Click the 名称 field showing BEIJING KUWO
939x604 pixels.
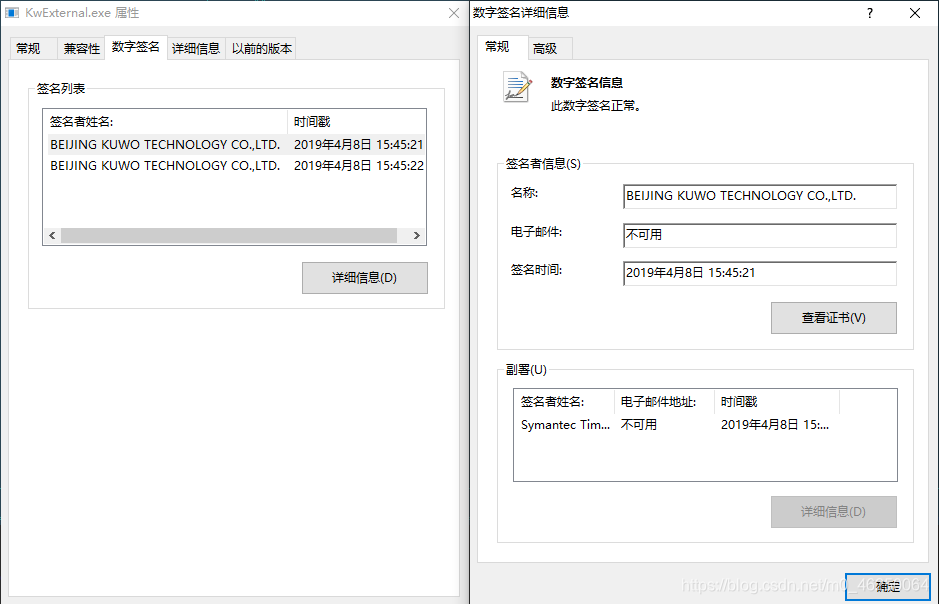pos(758,197)
